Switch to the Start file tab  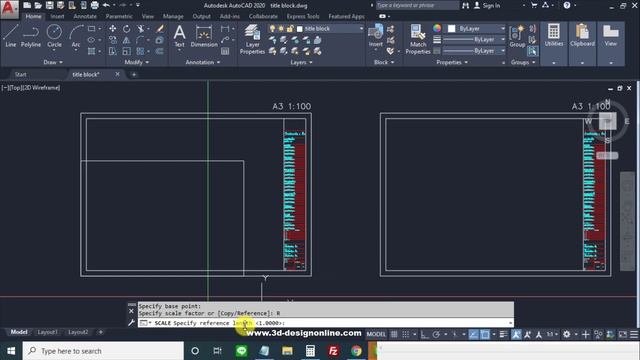click(x=20, y=74)
